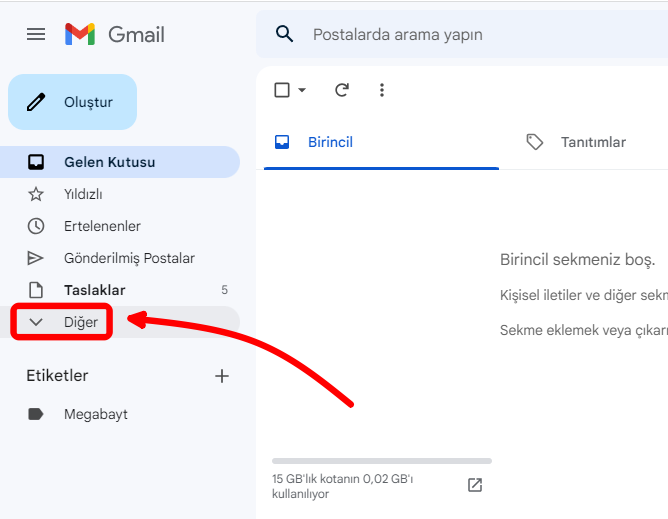Image resolution: width=668 pixels, height=519 pixels.
Task: Open the Gelen Kutusu folder
Action: 109,162
